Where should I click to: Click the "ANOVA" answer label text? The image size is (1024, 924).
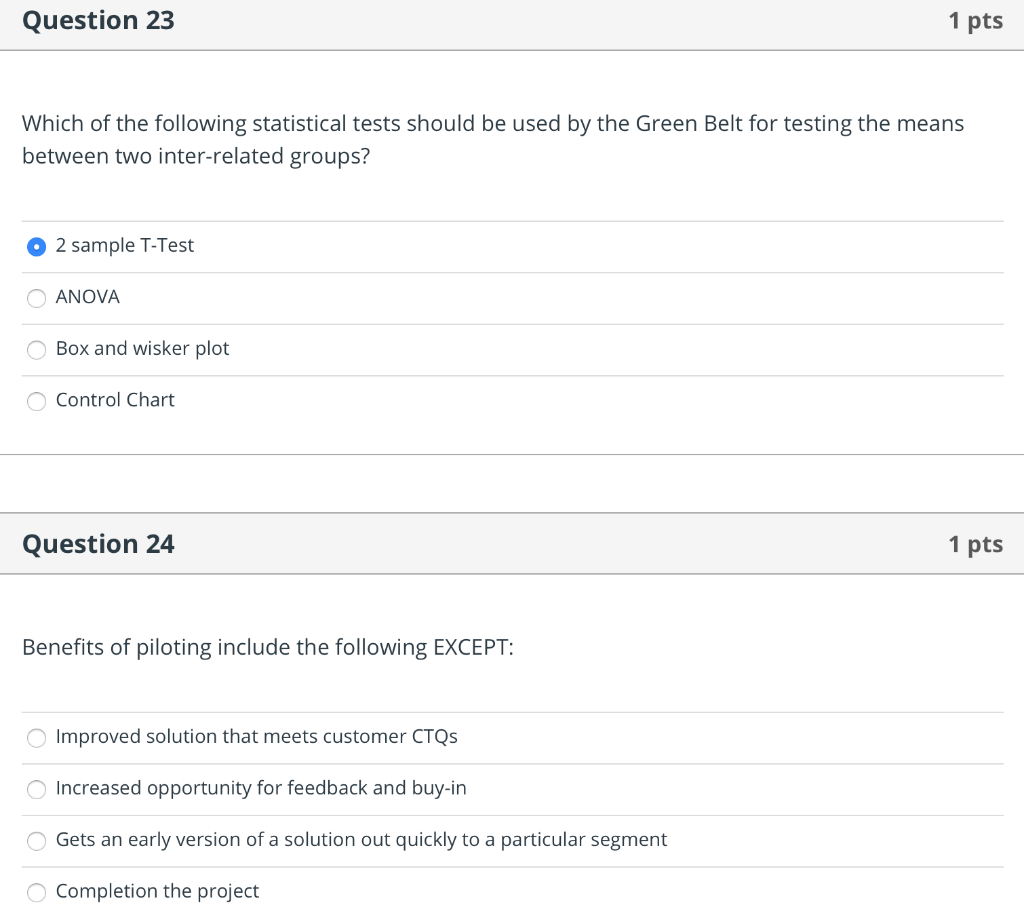click(87, 297)
